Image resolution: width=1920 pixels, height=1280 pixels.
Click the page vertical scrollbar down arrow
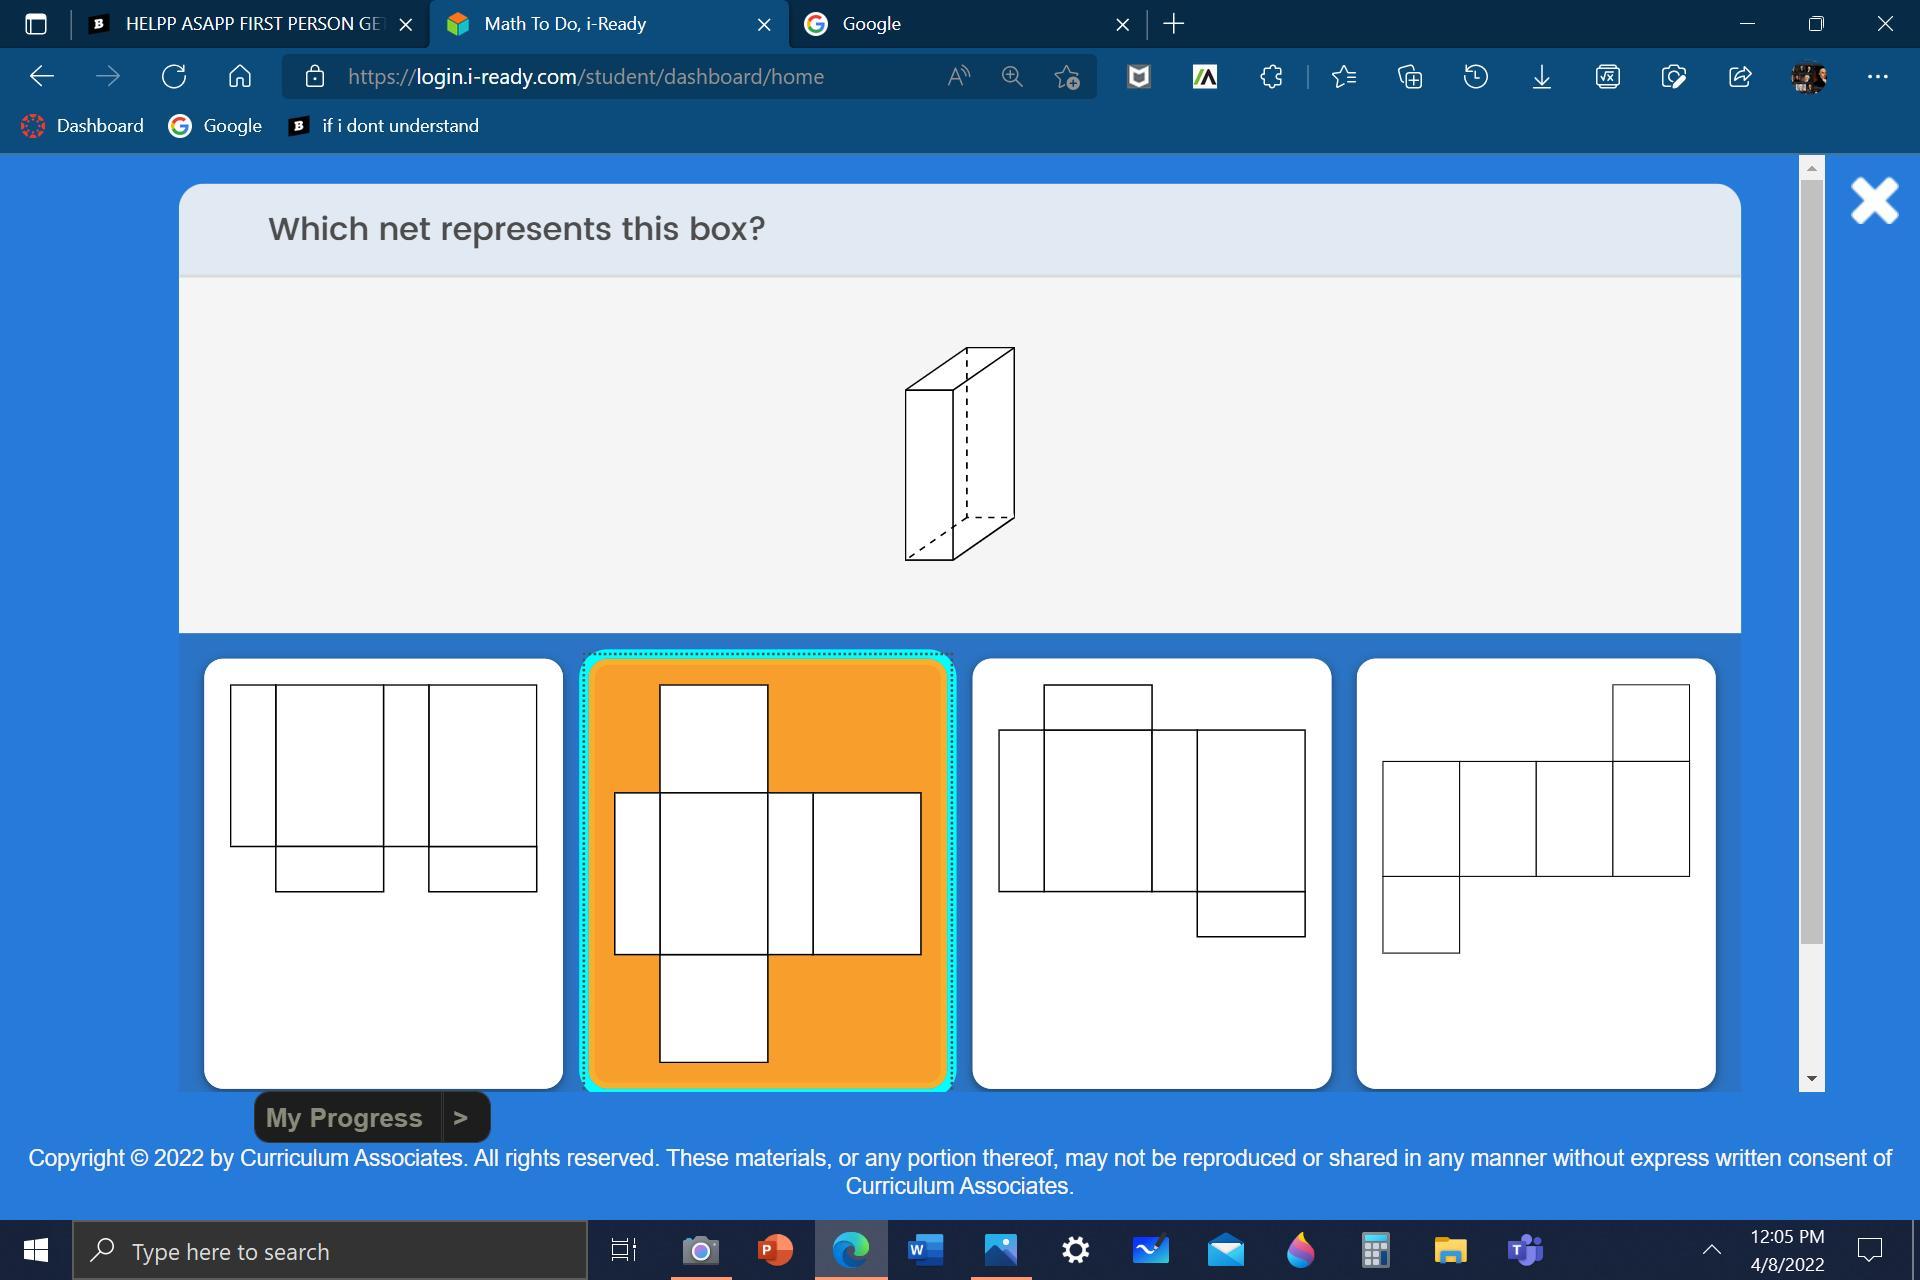[x=1811, y=1079]
